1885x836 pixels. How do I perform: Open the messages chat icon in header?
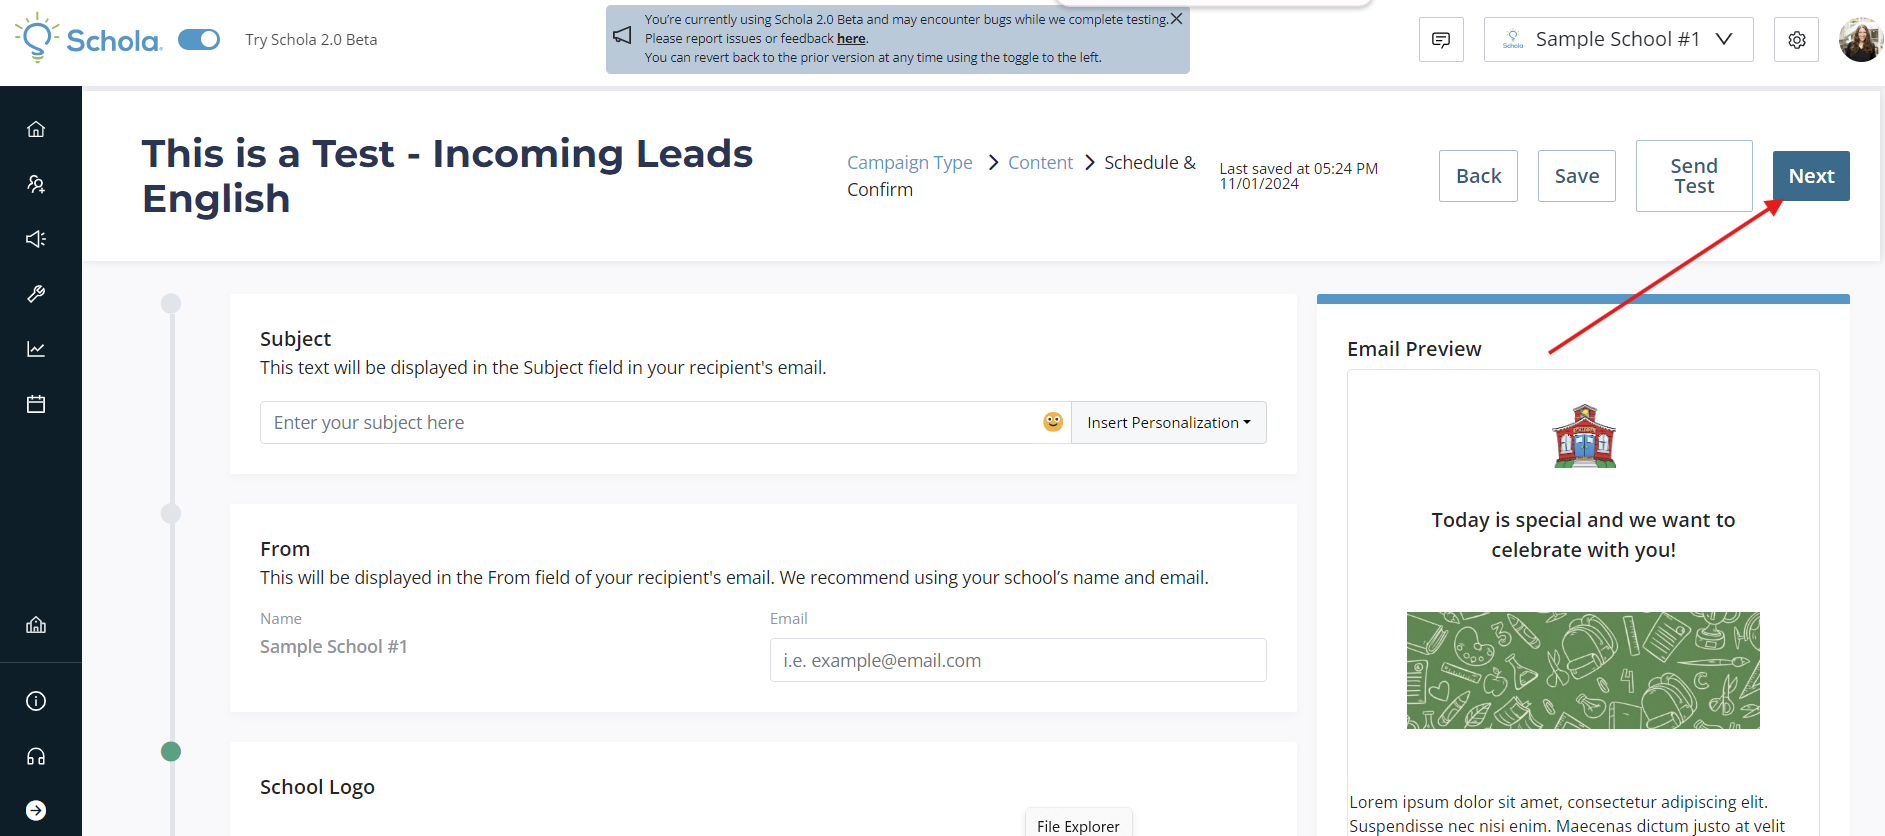pos(1441,40)
